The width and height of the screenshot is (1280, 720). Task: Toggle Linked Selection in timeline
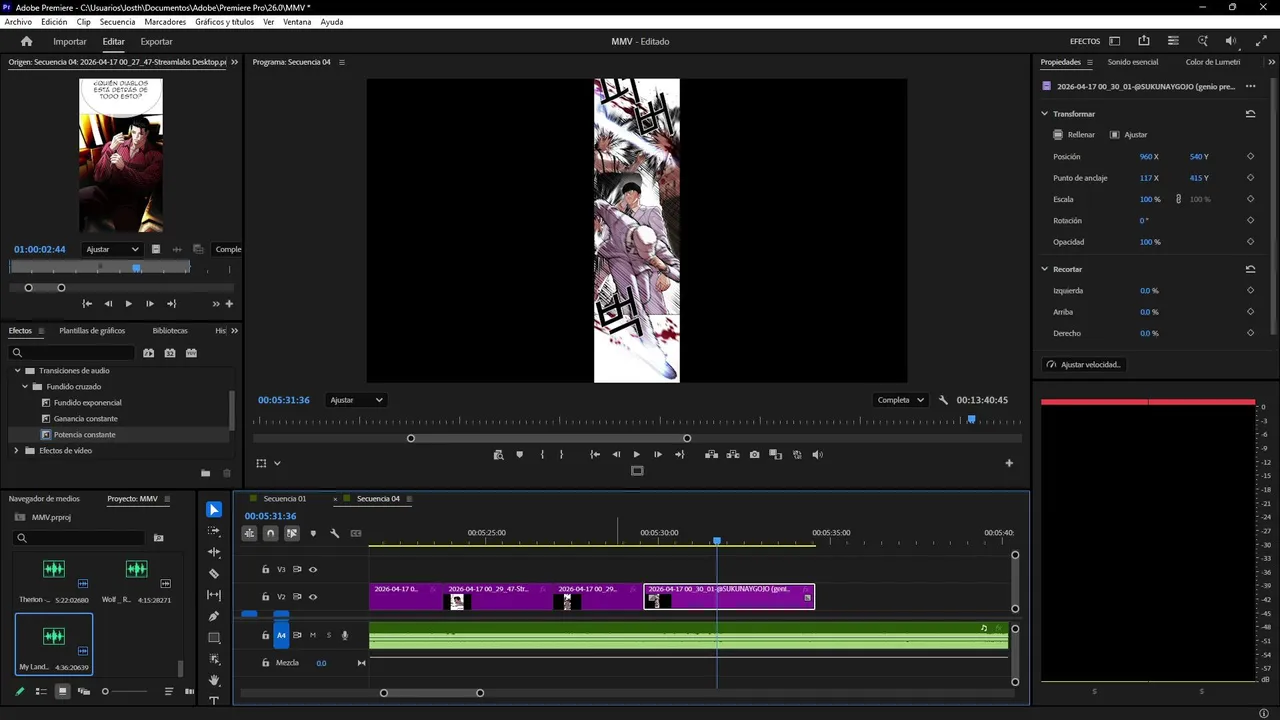coord(292,533)
